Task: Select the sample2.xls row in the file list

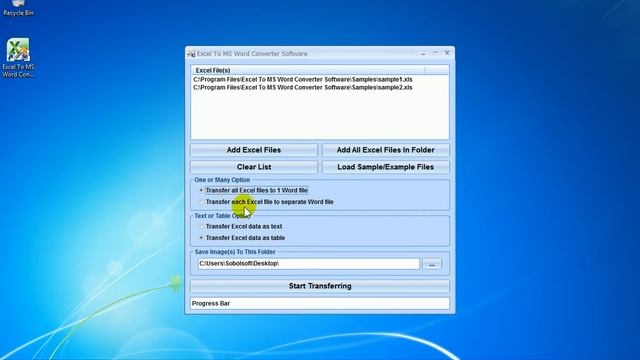Action: click(303, 87)
